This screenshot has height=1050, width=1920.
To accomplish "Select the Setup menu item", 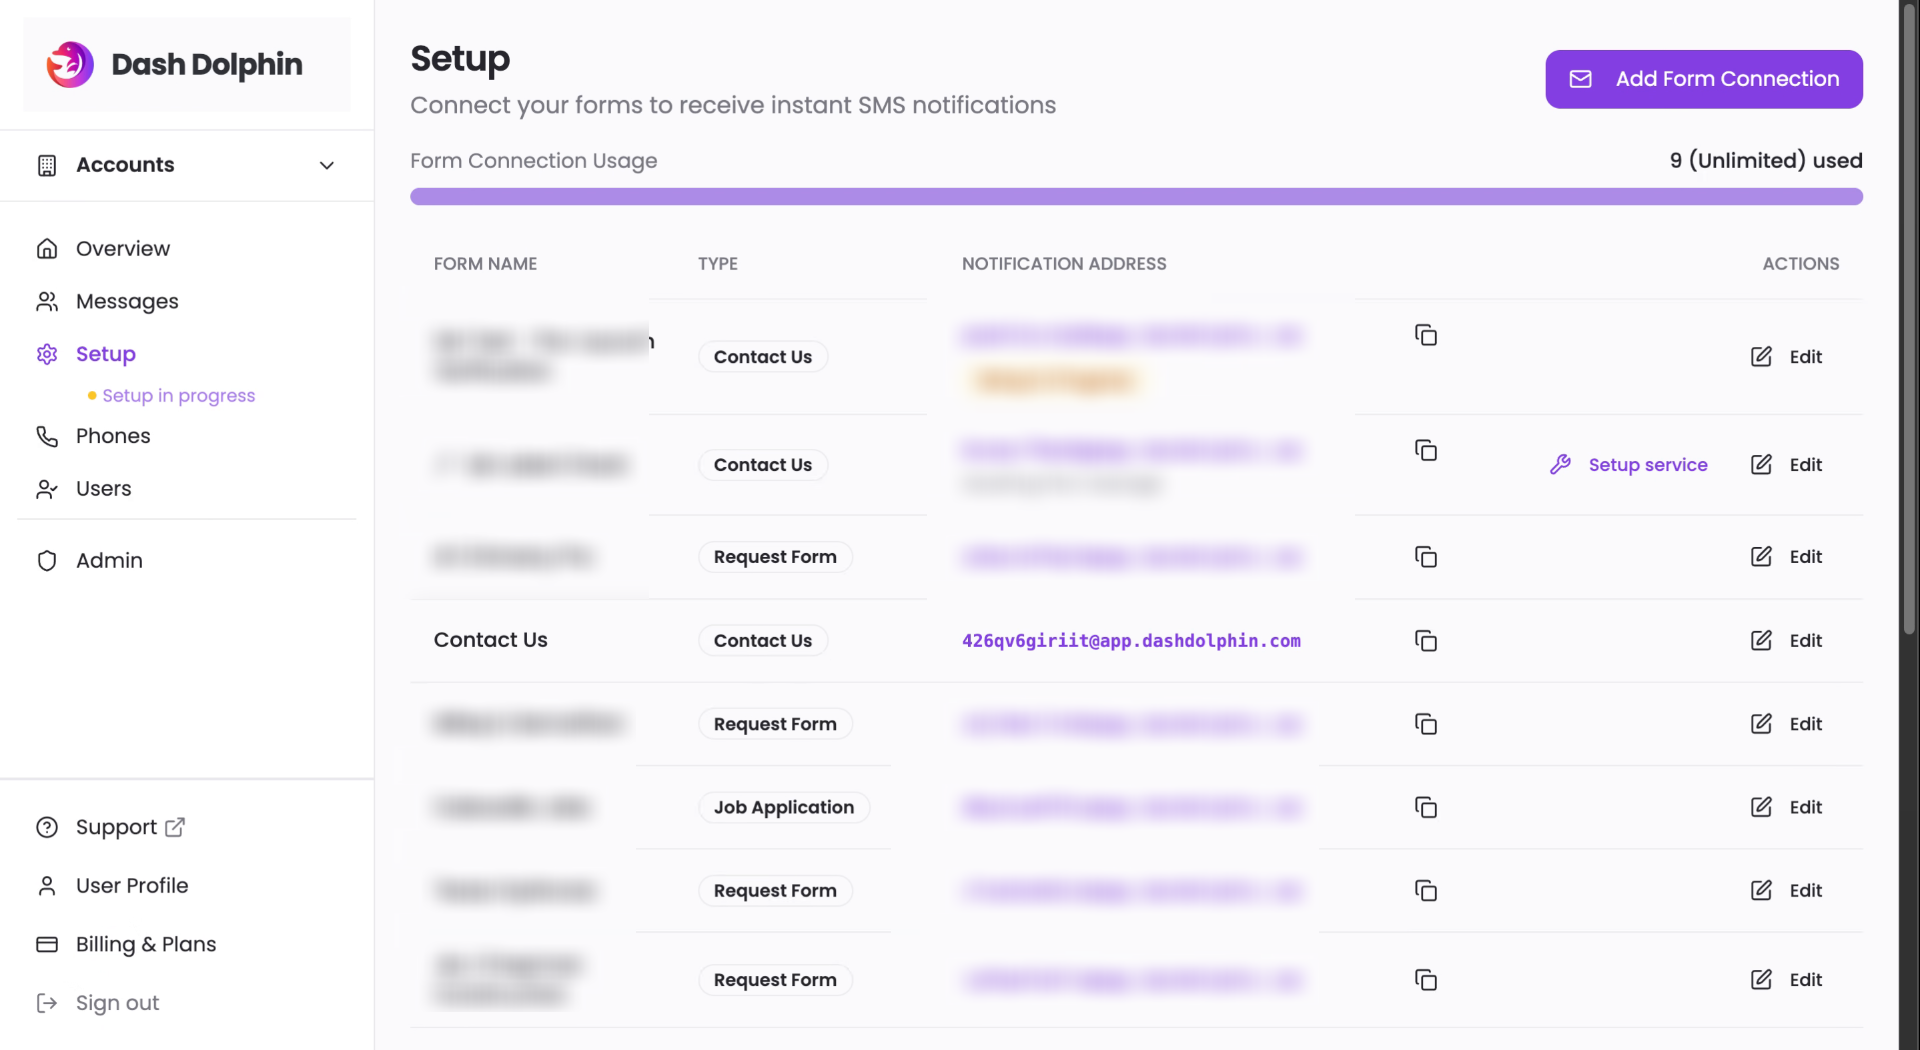I will [x=106, y=354].
